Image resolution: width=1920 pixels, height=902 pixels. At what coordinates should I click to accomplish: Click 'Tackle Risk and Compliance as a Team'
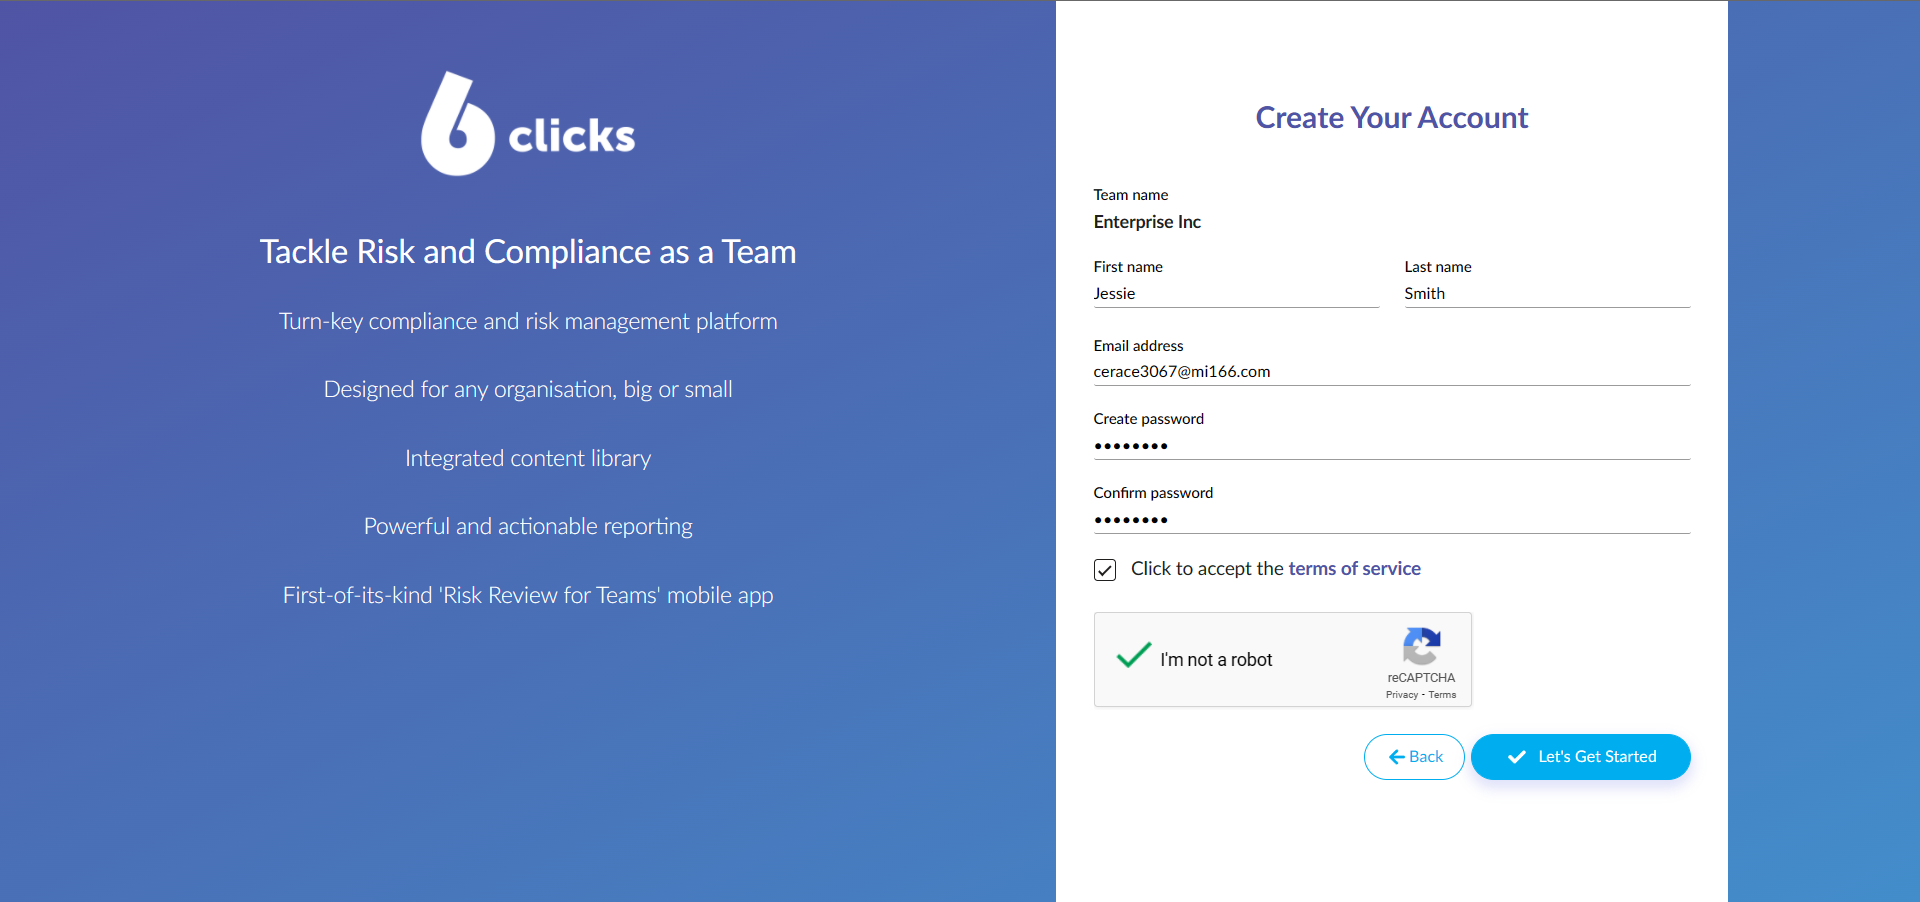(x=528, y=252)
